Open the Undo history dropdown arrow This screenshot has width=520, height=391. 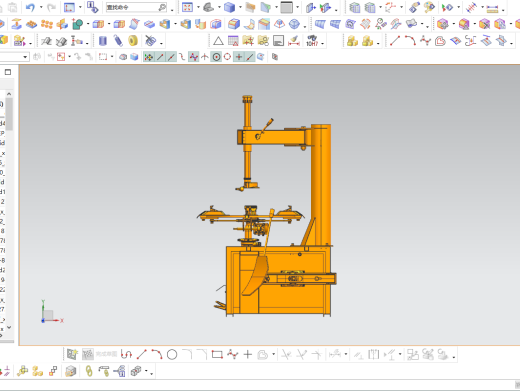pyautogui.click(x=41, y=7)
